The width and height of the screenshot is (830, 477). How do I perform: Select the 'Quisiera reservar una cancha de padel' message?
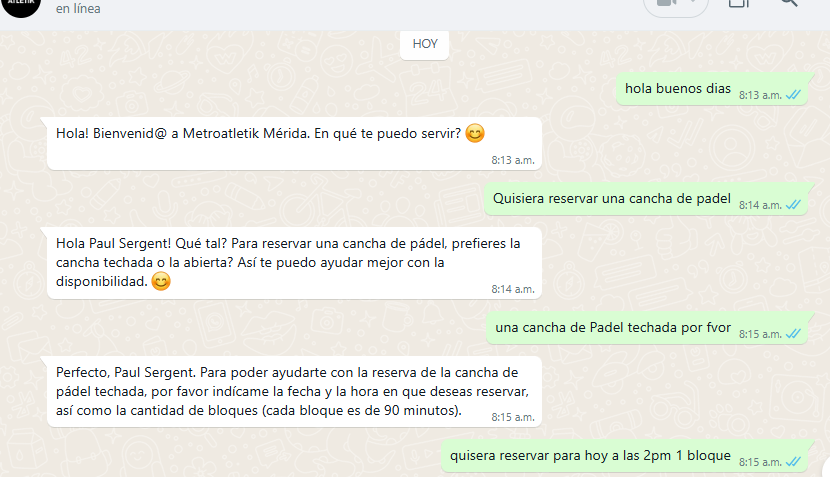646,199
